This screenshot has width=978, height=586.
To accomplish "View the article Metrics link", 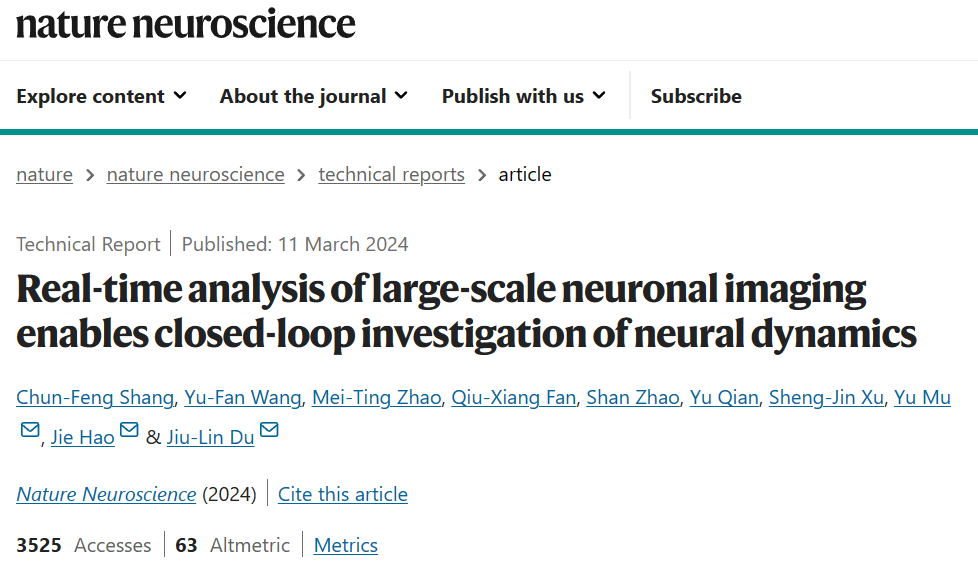I will pyautogui.click(x=345, y=545).
